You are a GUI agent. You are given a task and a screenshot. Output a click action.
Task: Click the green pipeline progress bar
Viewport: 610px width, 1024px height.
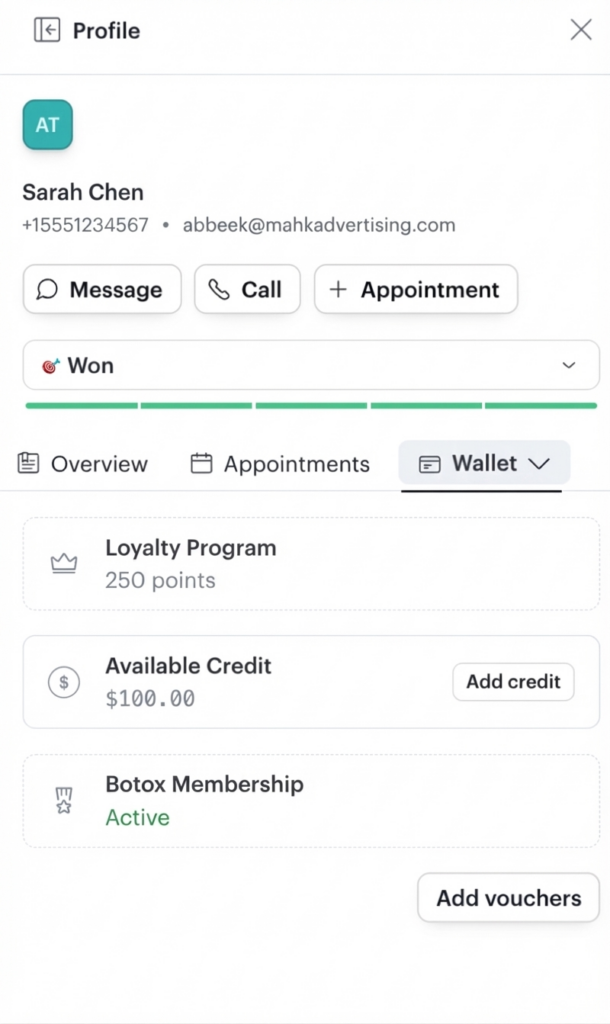coord(310,406)
